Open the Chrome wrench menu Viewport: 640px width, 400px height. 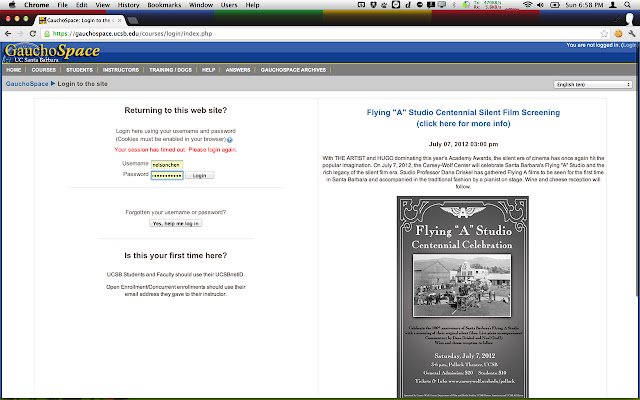[x=632, y=34]
